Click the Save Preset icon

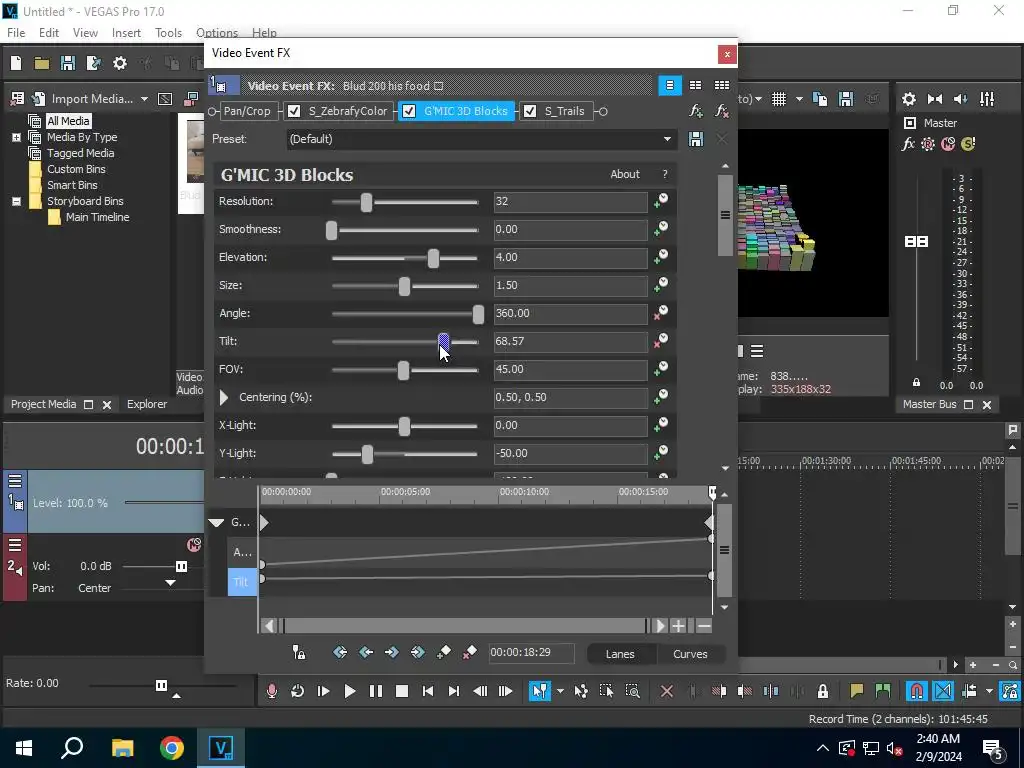coord(696,139)
